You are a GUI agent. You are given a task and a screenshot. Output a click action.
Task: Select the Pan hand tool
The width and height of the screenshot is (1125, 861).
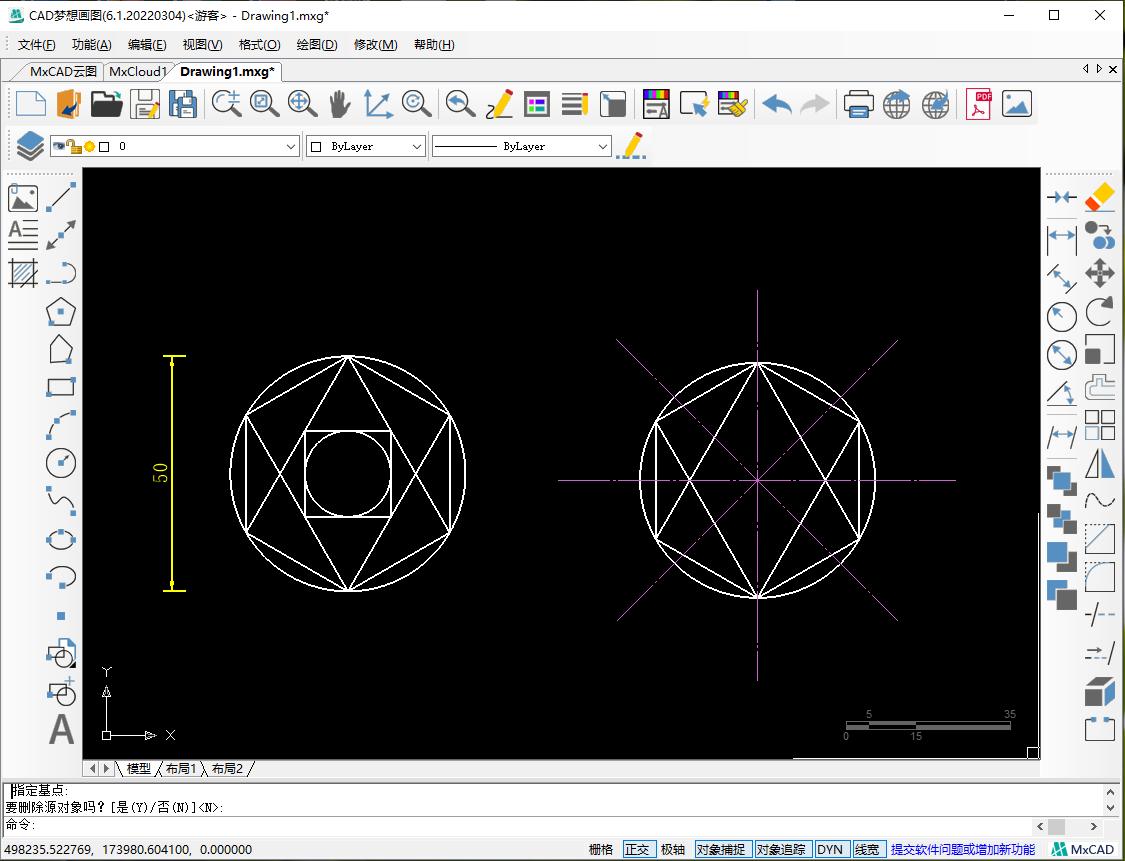point(340,104)
